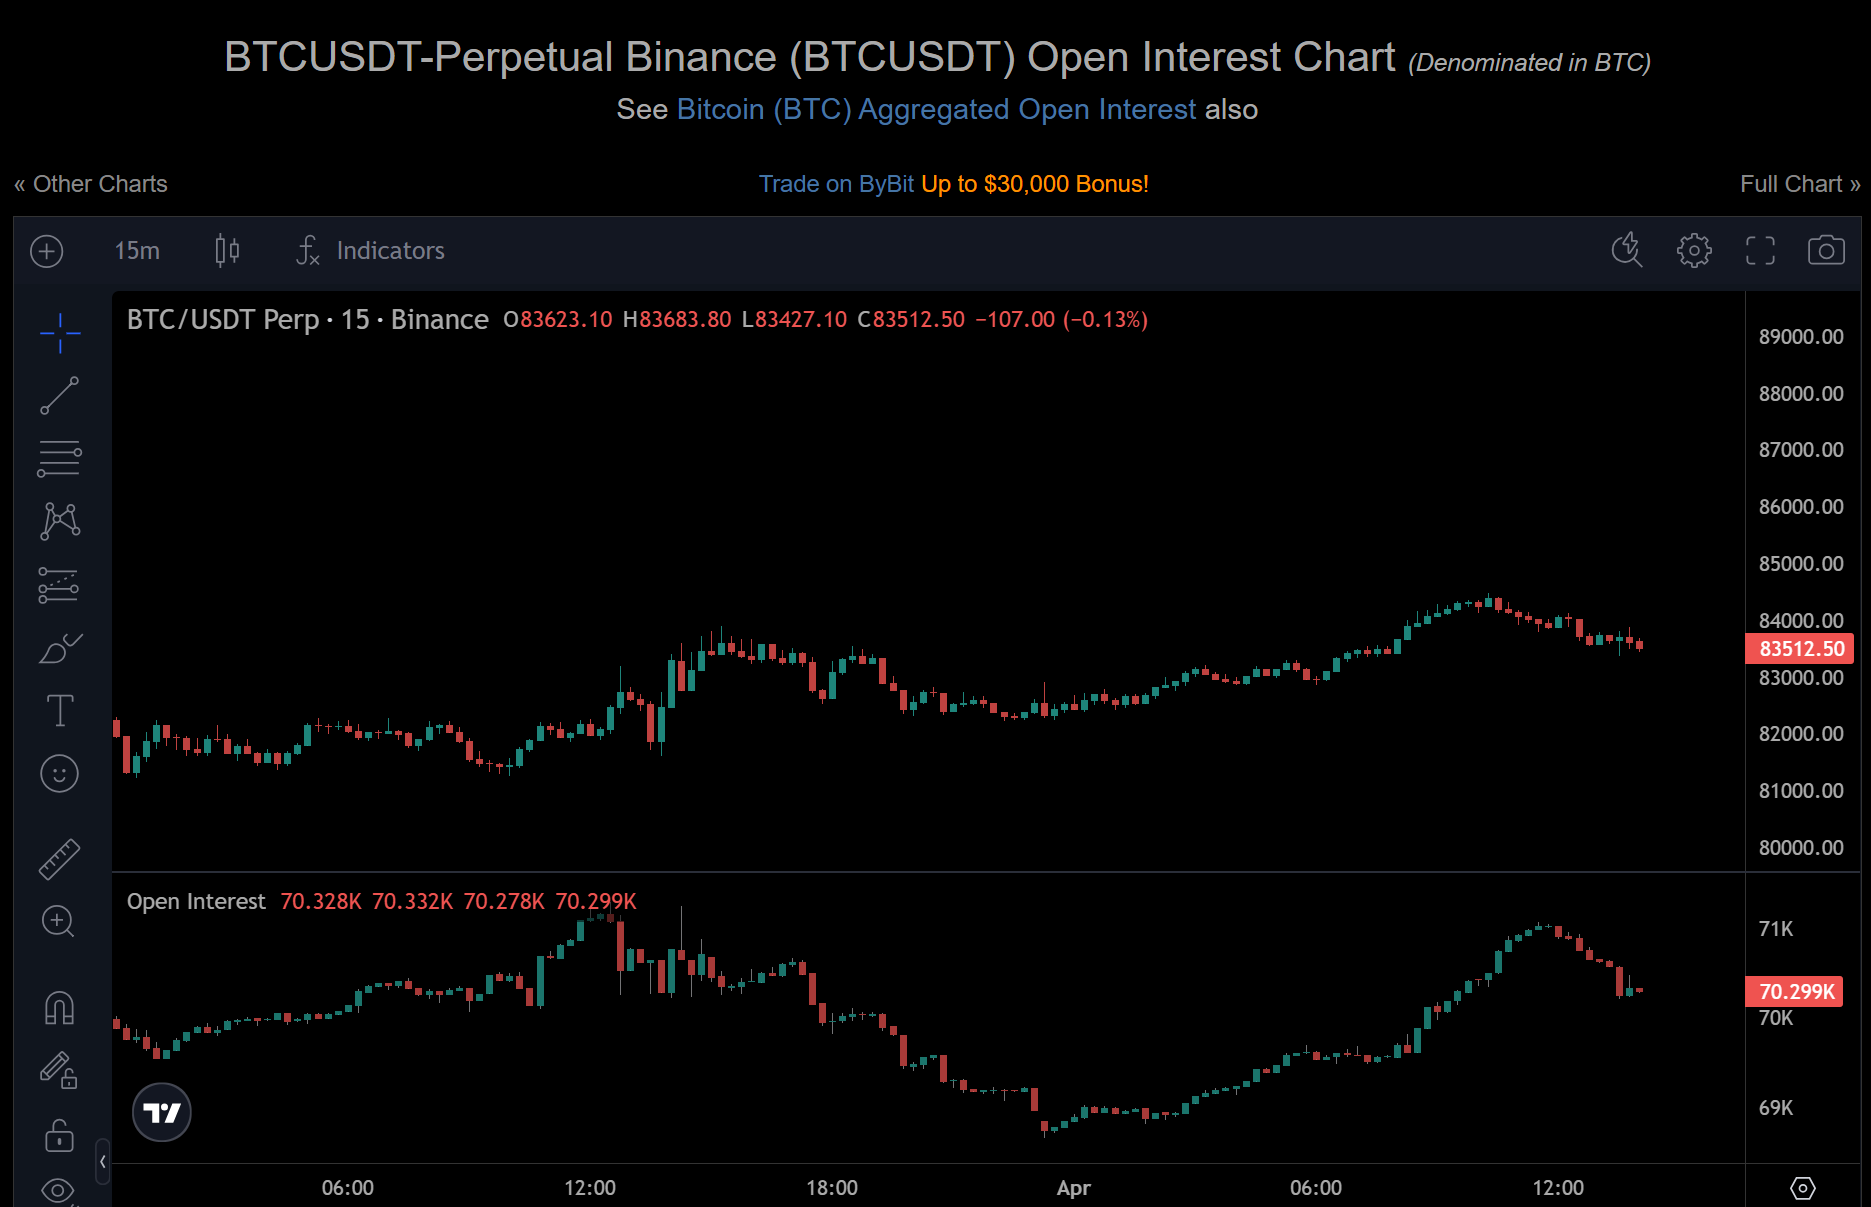Viewport: 1871px width, 1207px height.
Task: Select the XABCD pattern tool
Action: [60, 521]
